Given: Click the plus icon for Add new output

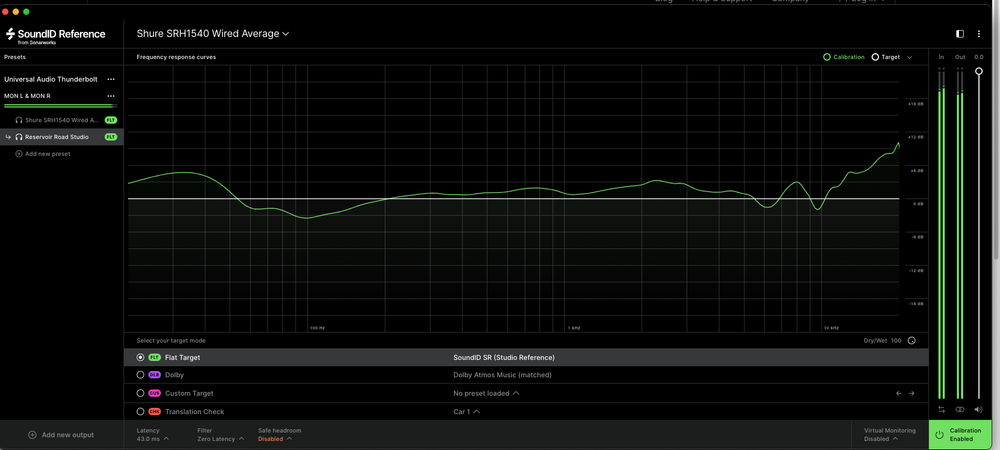Looking at the screenshot, I should pyautogui.click(x=32, y=435).
